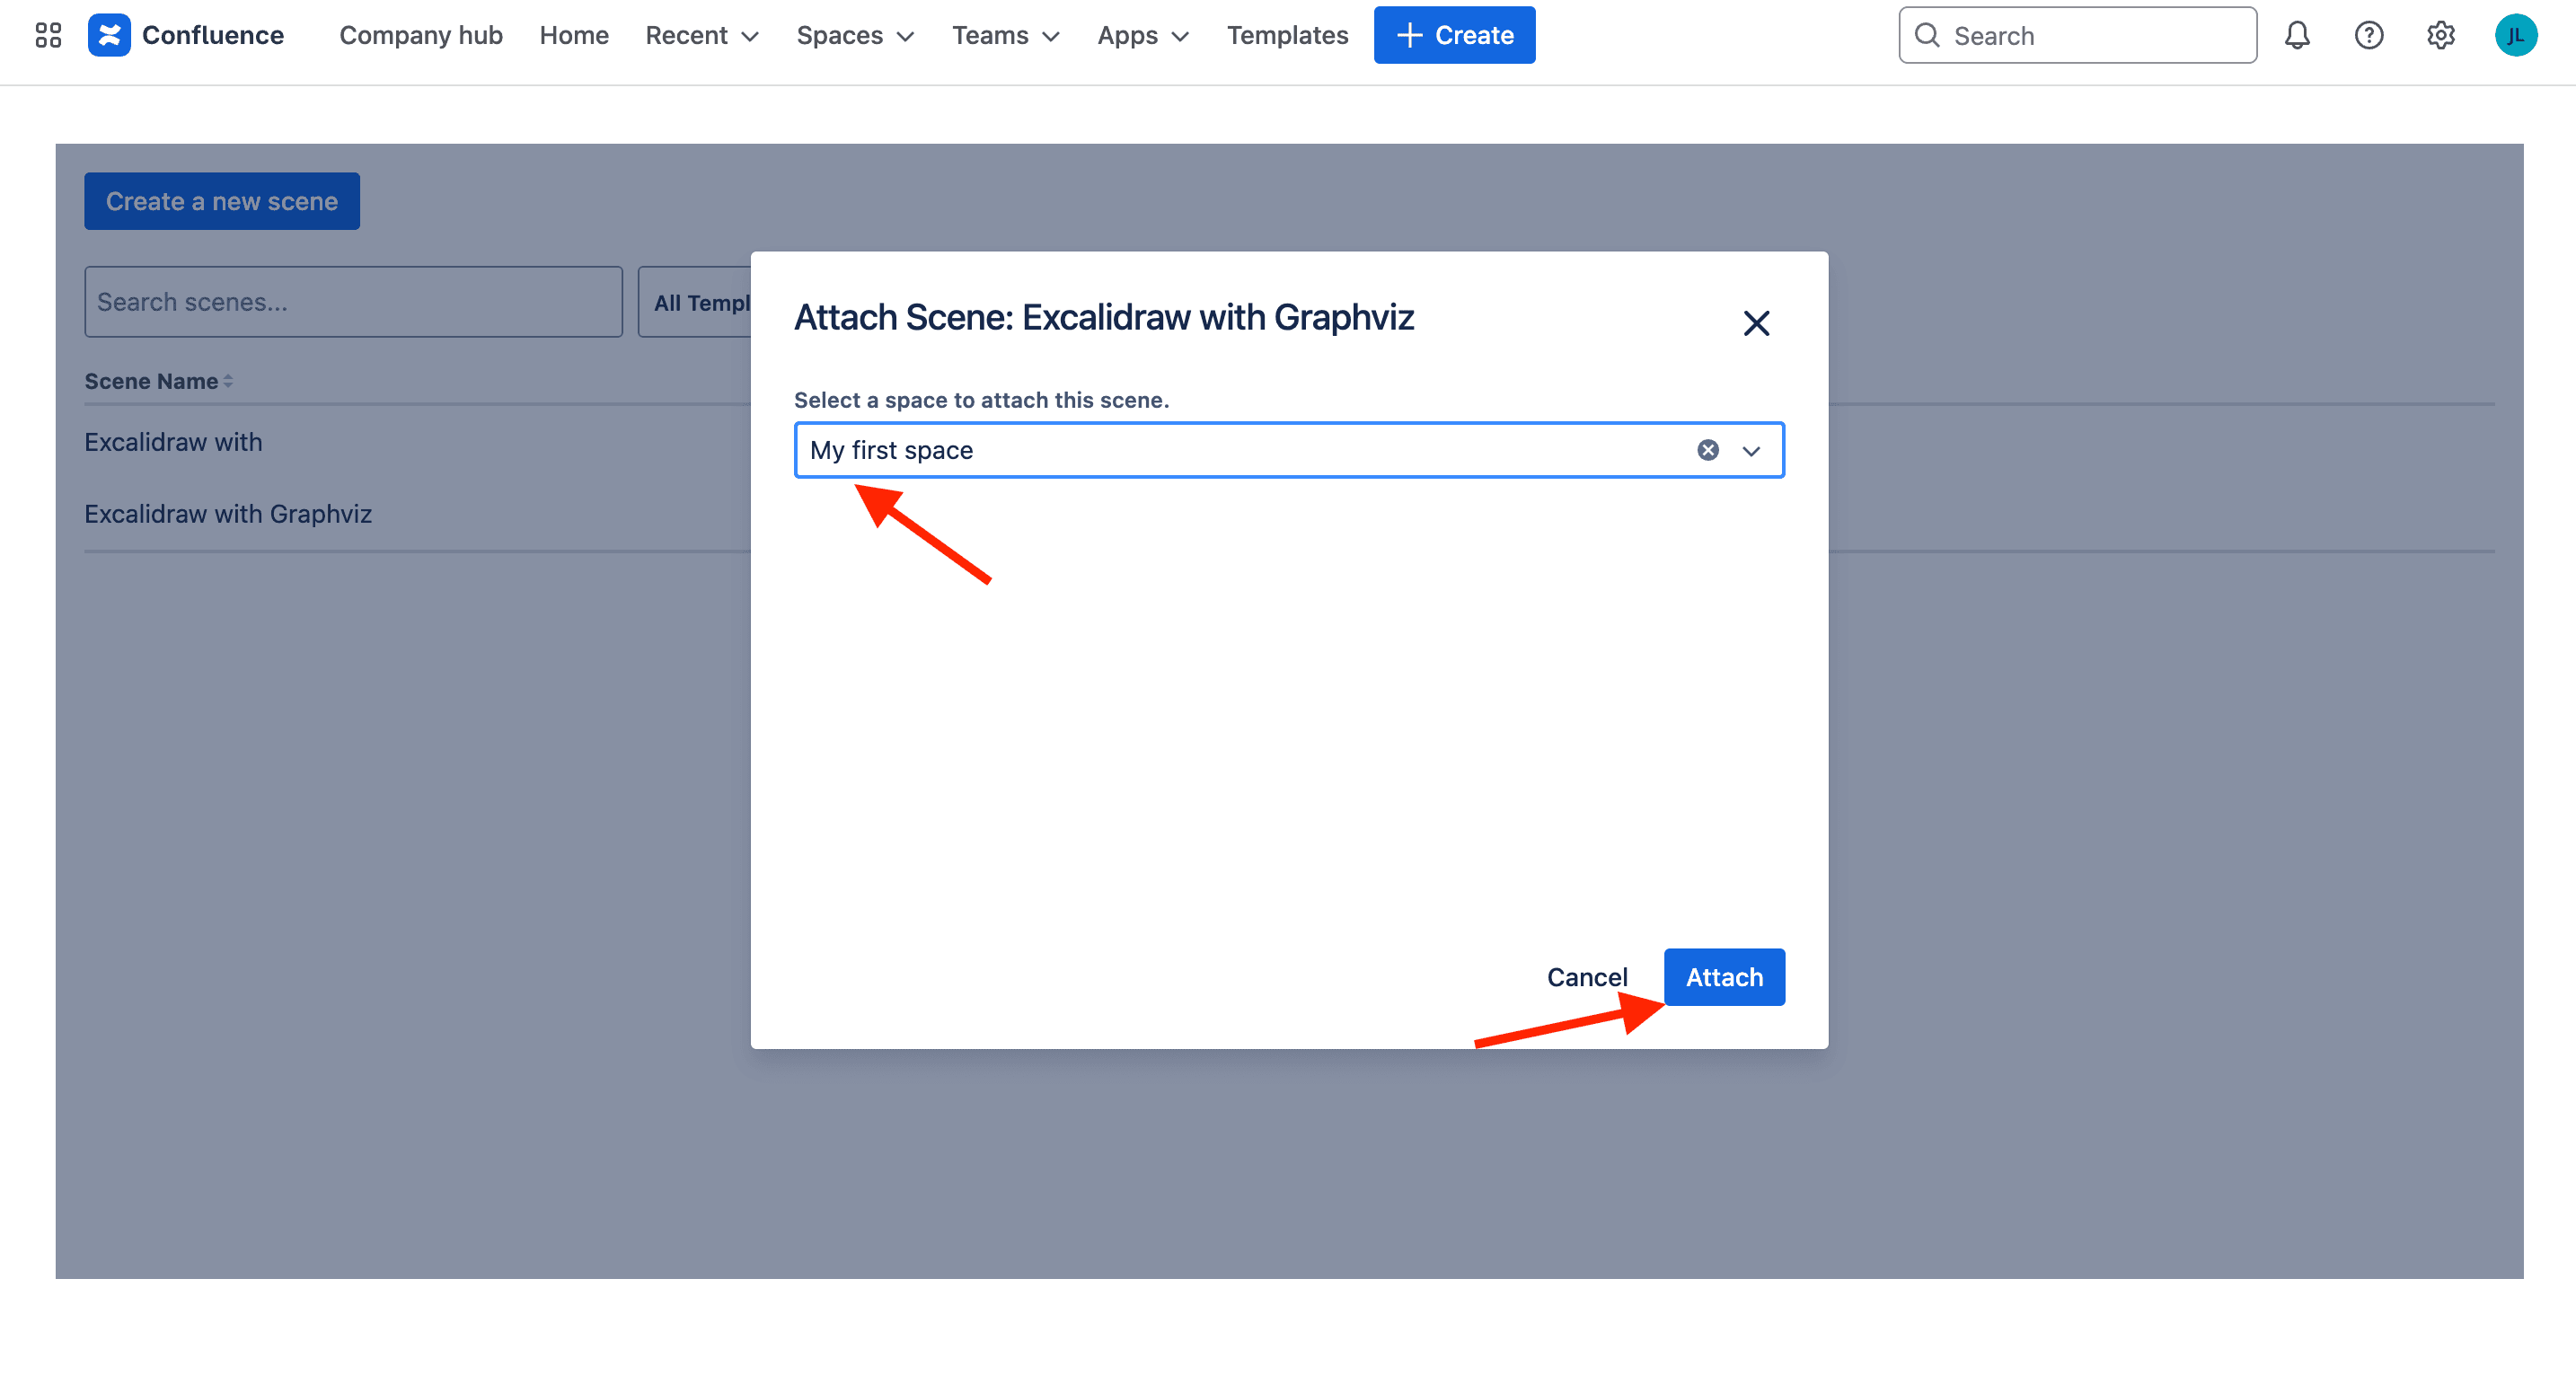
Task: Open the Teams menu
Action: pos(1005,35)
